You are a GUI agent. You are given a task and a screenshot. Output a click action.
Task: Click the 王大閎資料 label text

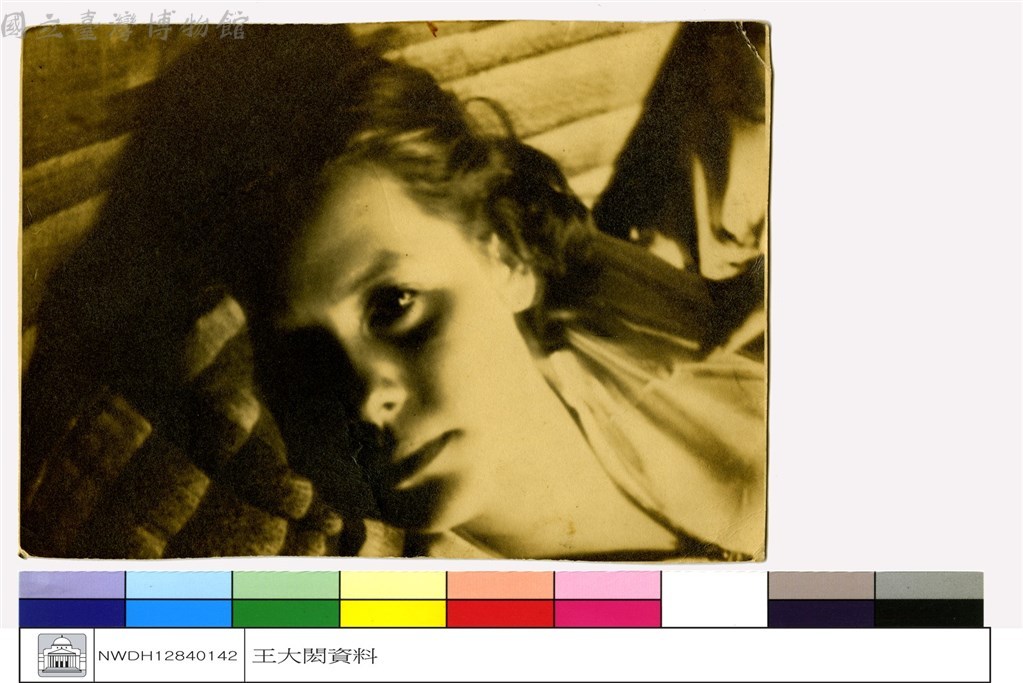click(314, 656)
